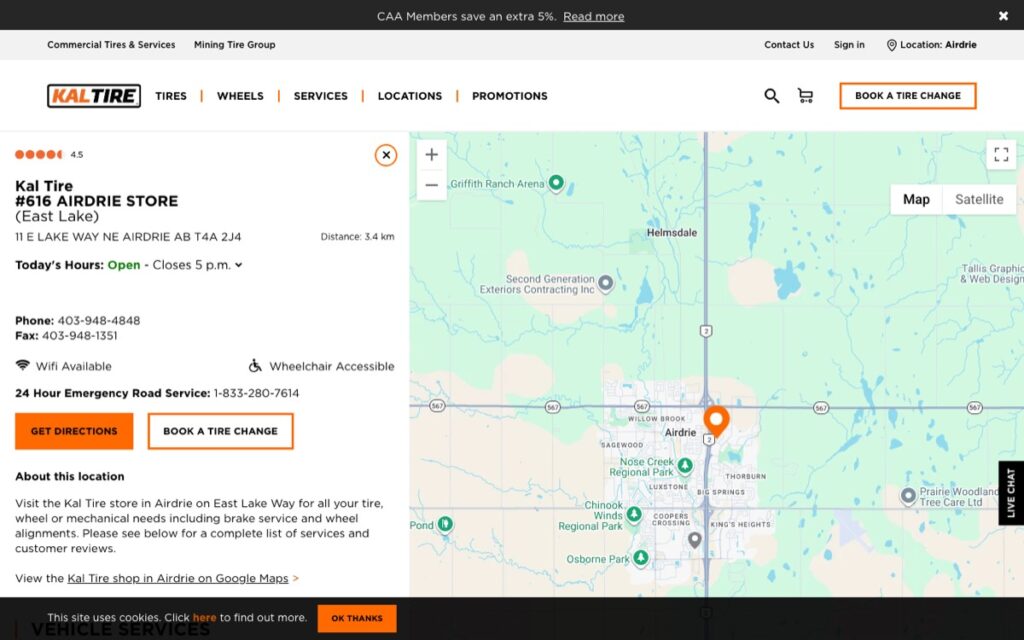This screenshot has width=1024, height=640.
Task: Click Get Directions button
Action: tap(74, 431)
